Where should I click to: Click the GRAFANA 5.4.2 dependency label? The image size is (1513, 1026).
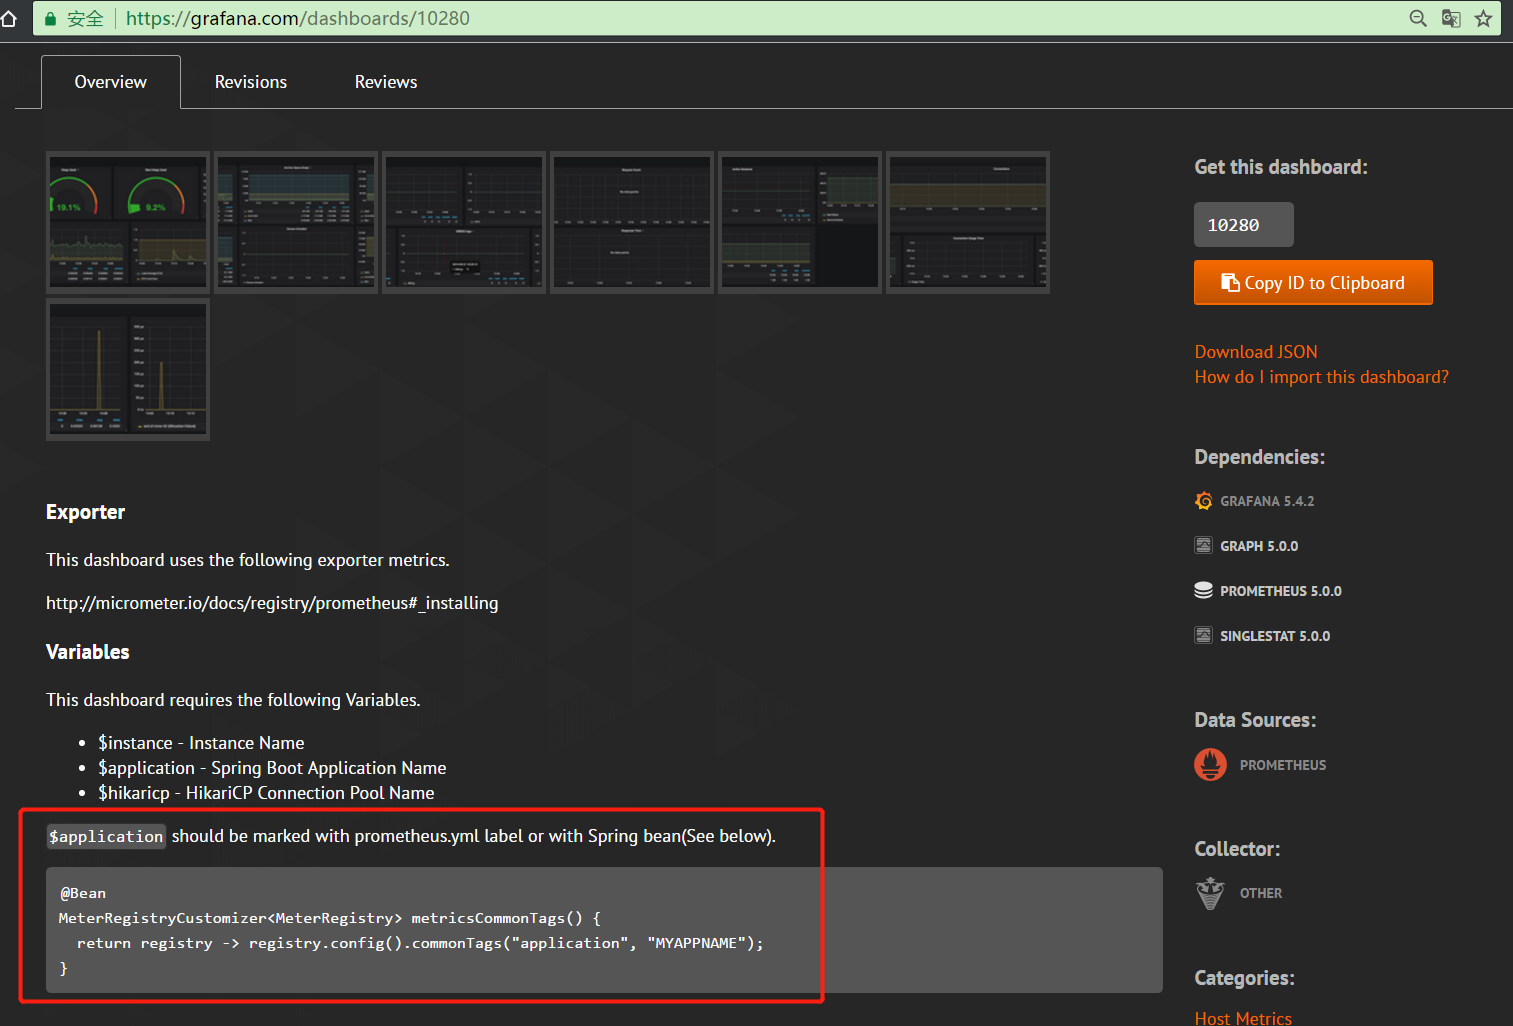click(x=1267, y=501)
